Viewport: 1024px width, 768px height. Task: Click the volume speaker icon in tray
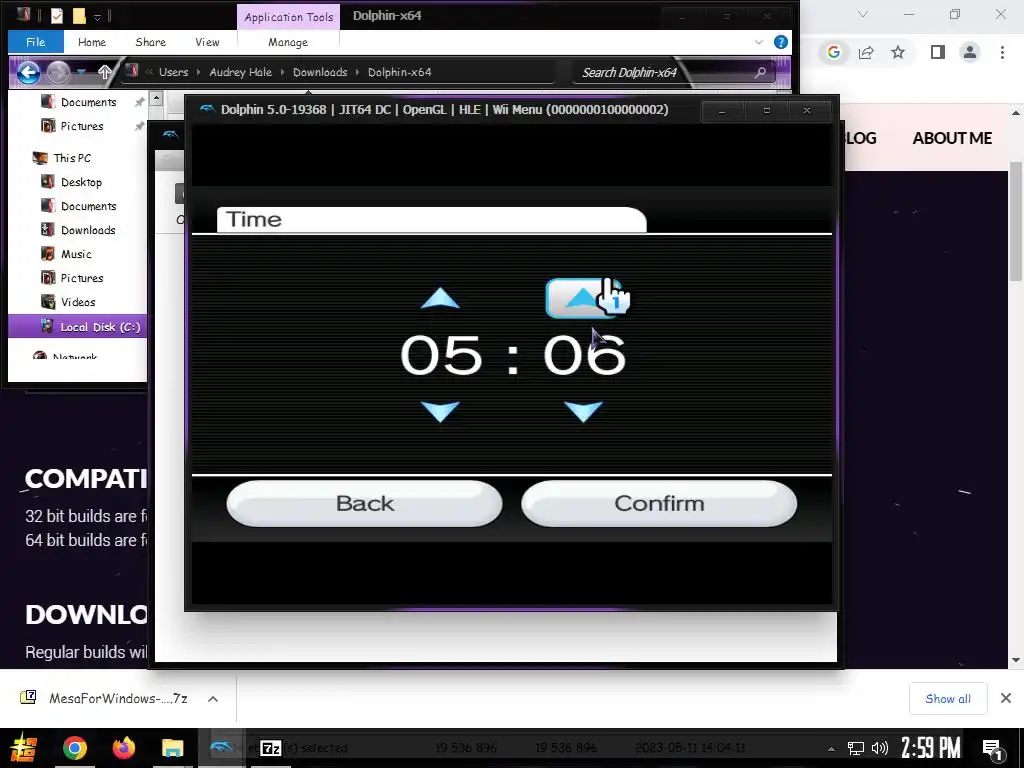880,748
